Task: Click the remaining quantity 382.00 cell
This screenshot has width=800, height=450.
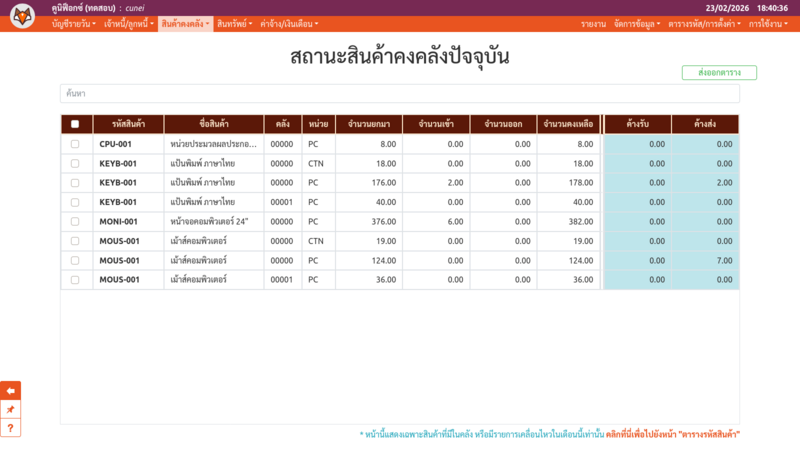Action: coord(568,221)
